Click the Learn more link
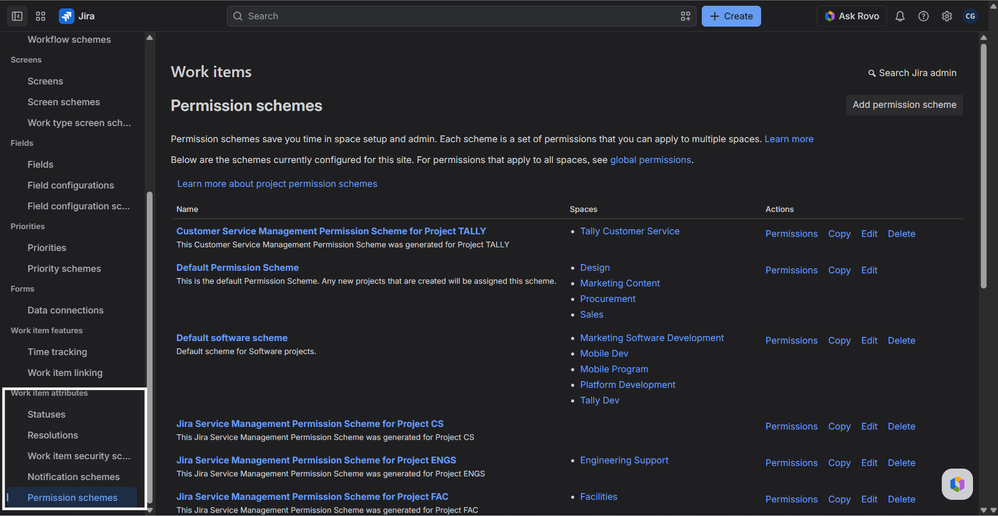This screenshot has width=998, height=516. point(789,139)
